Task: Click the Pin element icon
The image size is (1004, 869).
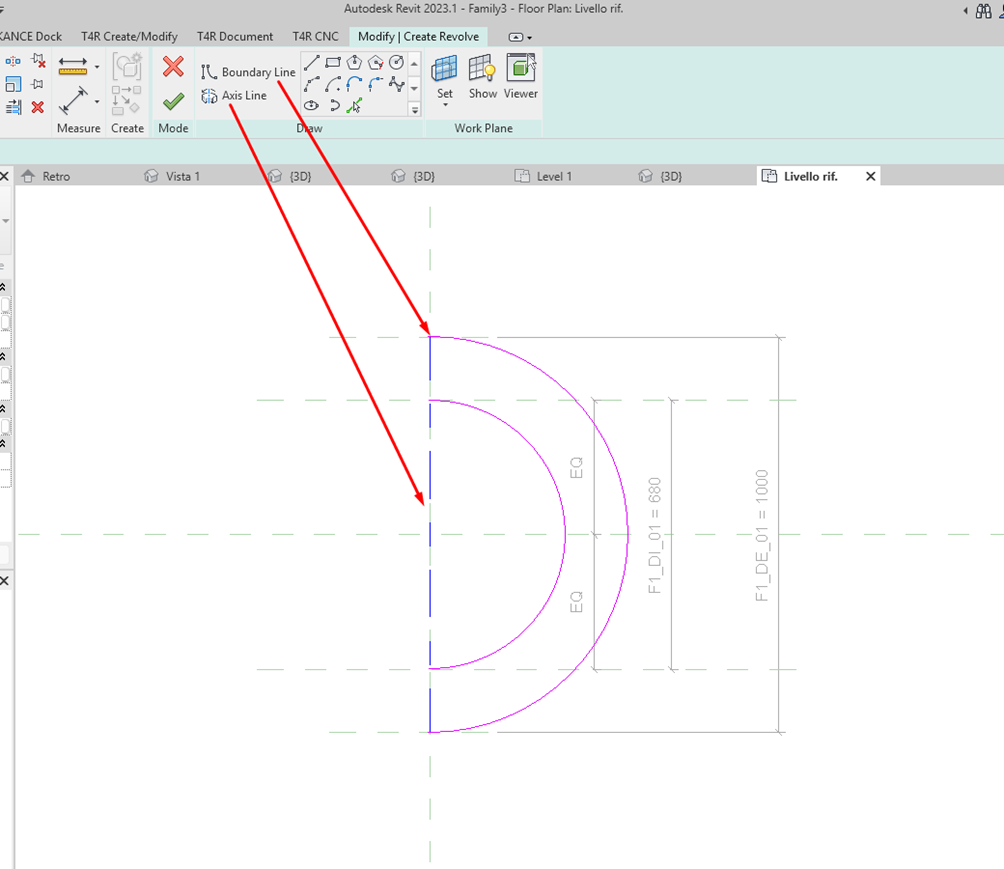Action: point(38,84)
